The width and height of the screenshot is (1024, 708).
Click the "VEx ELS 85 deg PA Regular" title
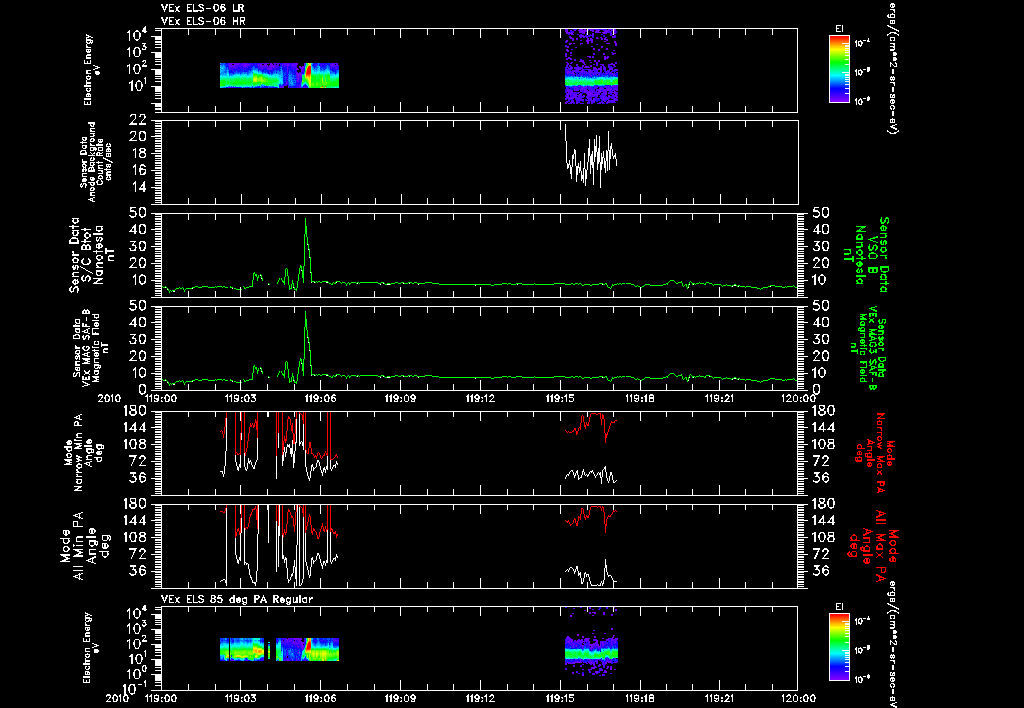coord(237,599)
